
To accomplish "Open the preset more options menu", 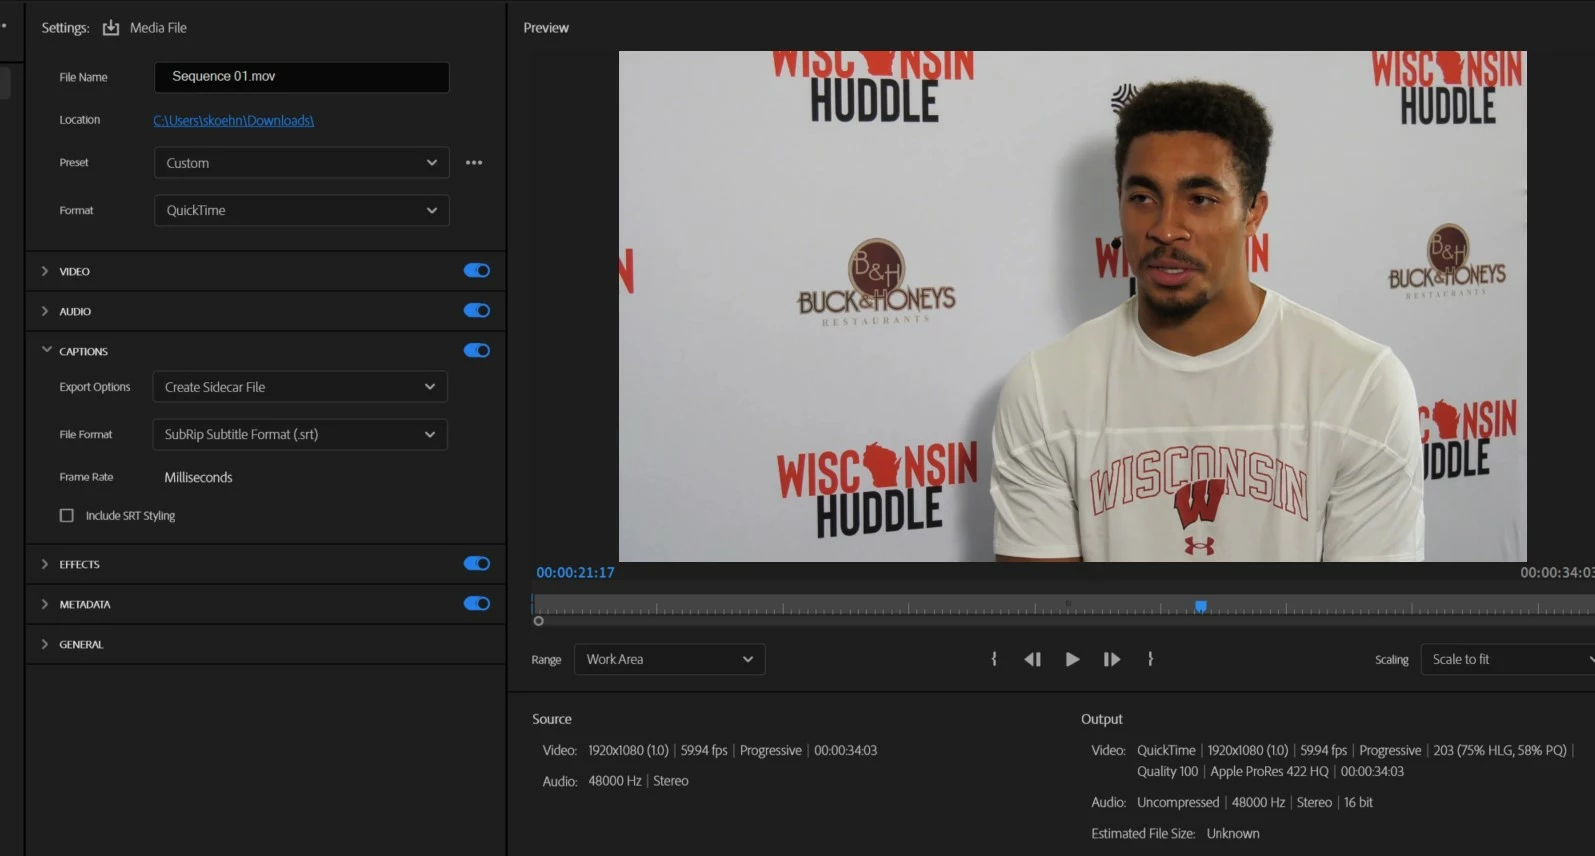I will pos(474,162).
